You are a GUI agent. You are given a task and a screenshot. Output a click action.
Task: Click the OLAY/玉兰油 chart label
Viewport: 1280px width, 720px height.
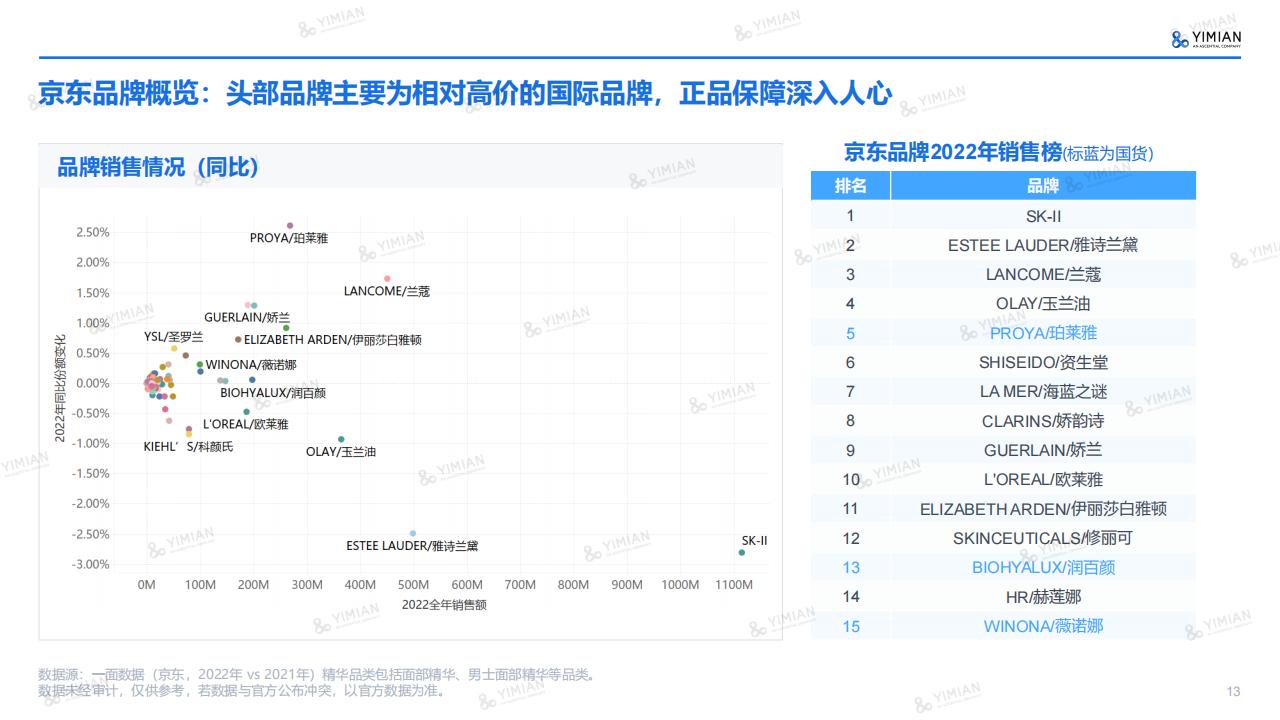tap(341, 452)
